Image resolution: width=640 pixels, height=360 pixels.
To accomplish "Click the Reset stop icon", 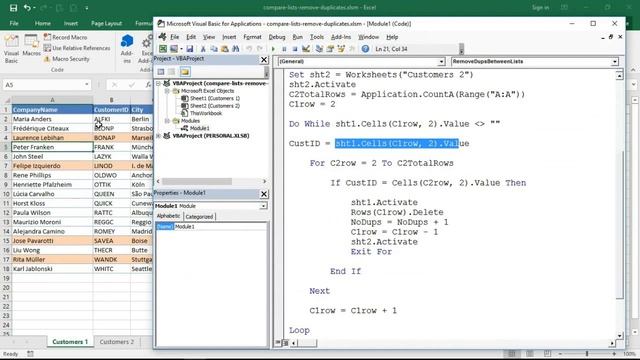I will click(x=295, y=49).
